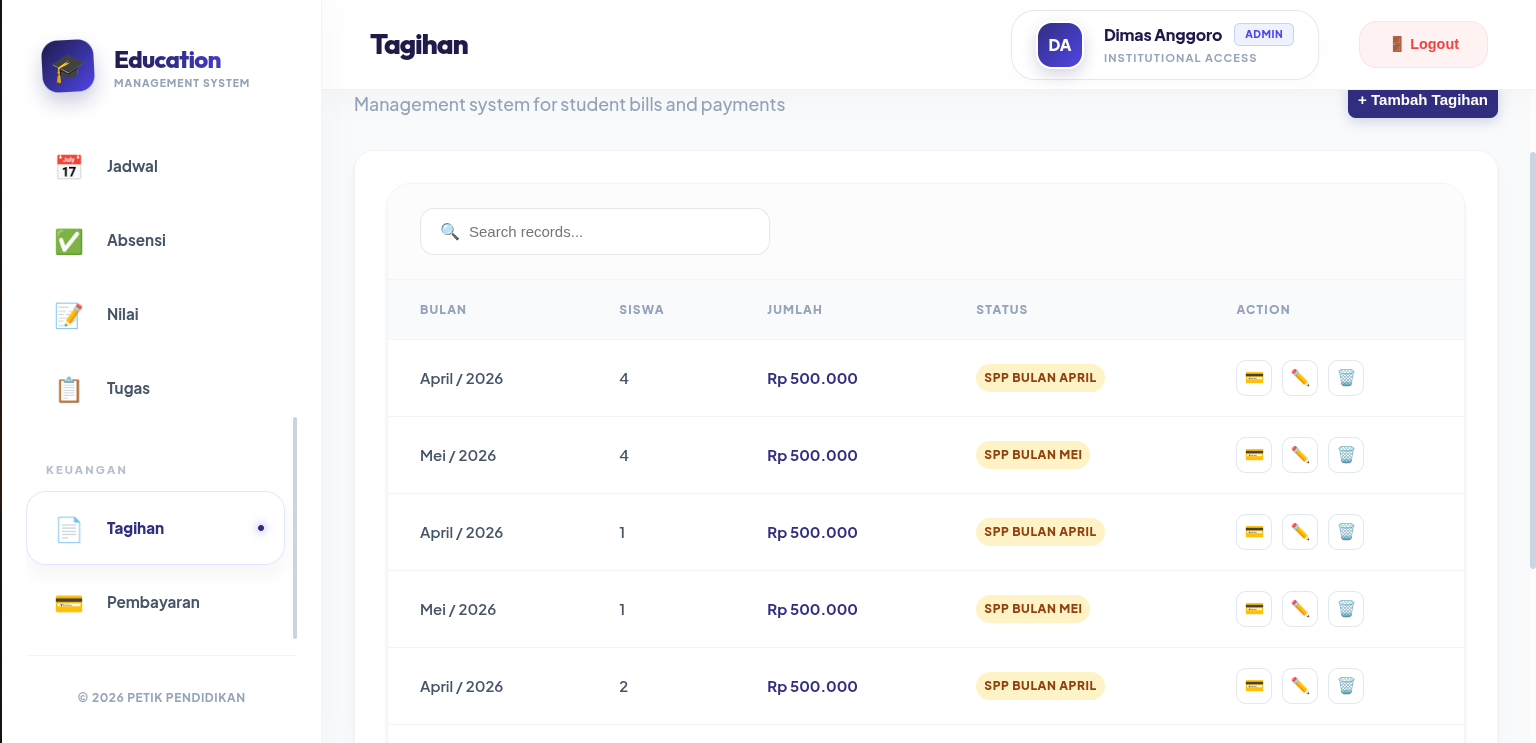The height and width of the screenshot is (743, 1536).
Task: Delete the Mei / 2026 bill for siswa 1
Action: [1346, 609]
